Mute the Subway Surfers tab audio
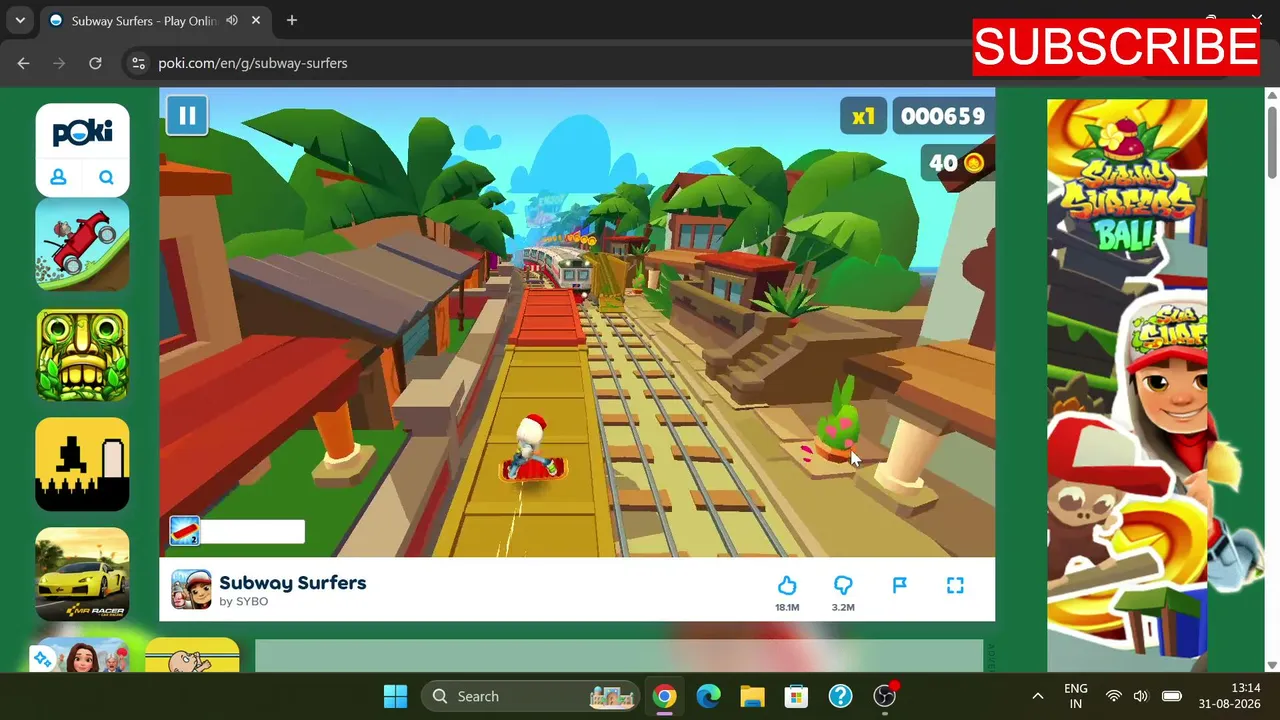This screenshot has height=720, width=1280. [x=232, y=20]
